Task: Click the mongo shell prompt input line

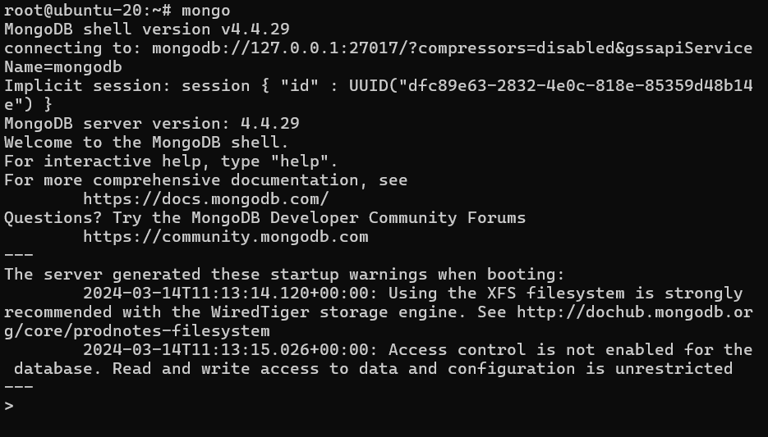Action: click(x=384, y=406)
